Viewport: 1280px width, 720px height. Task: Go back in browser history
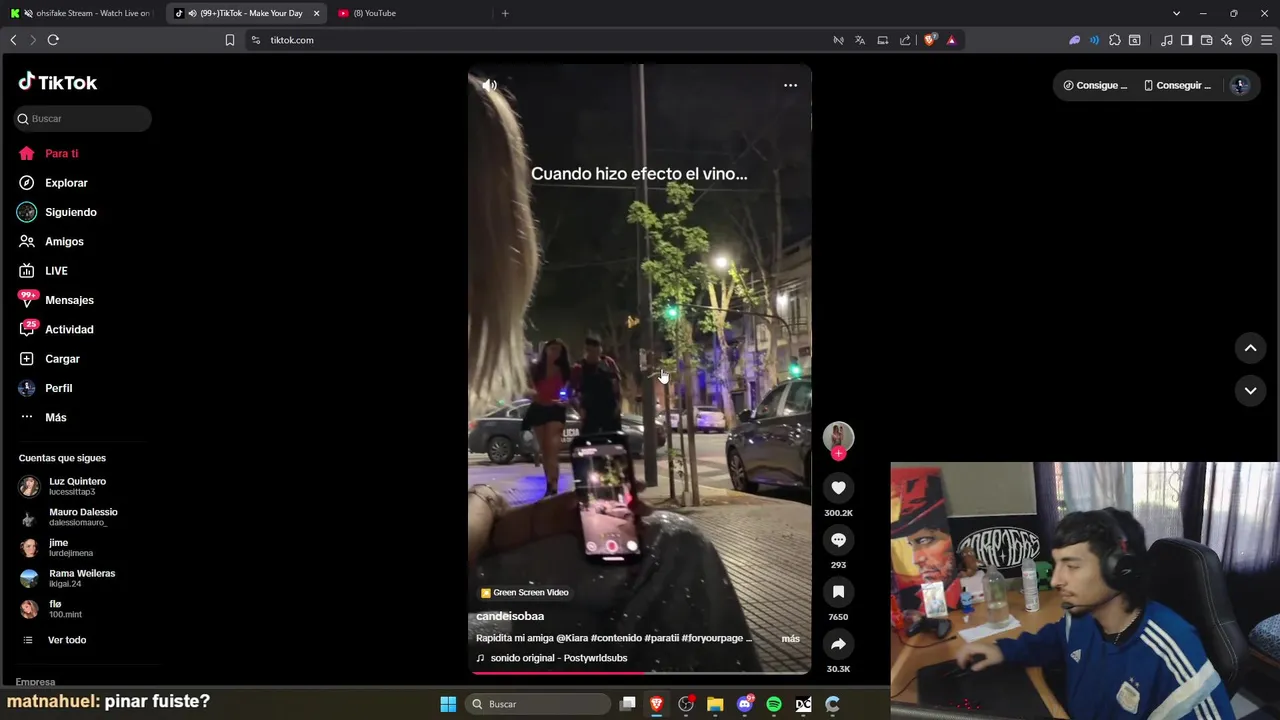point(13,40)
